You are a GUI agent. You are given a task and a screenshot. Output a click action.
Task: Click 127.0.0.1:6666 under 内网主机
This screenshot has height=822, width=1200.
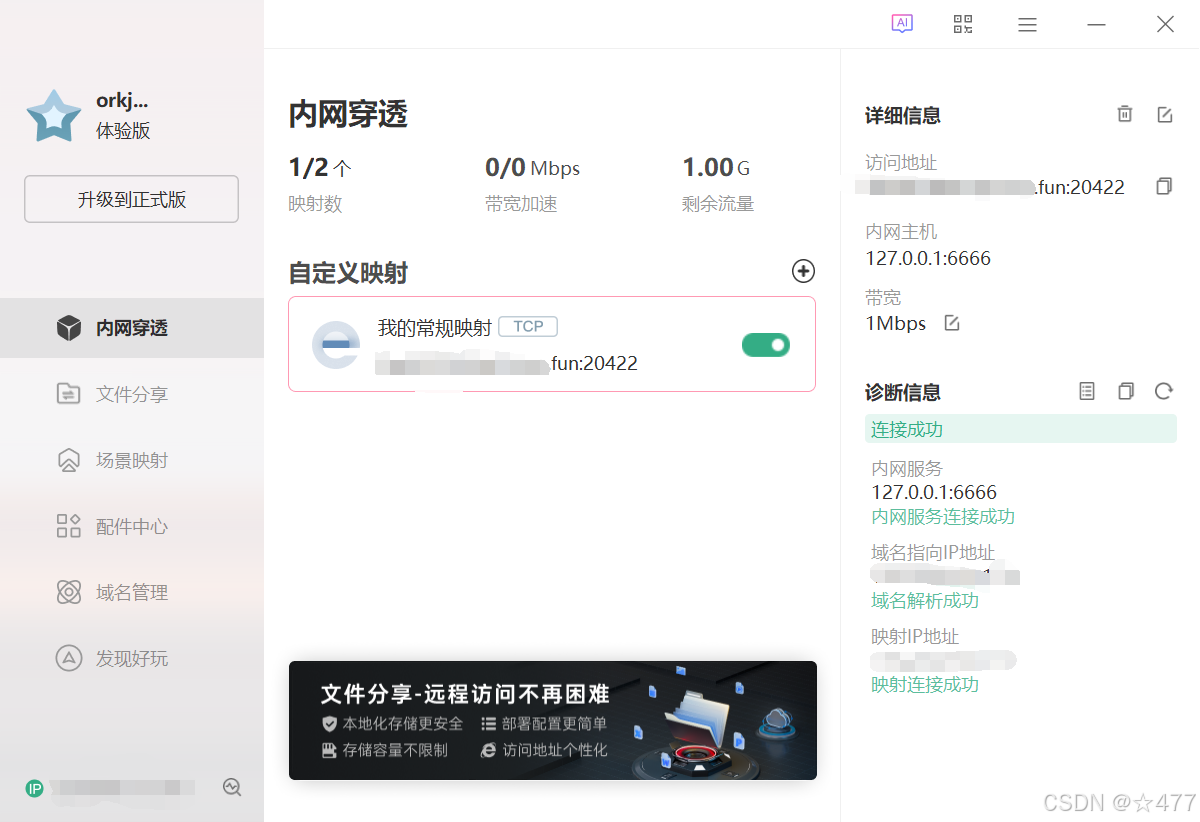[928, 258]
